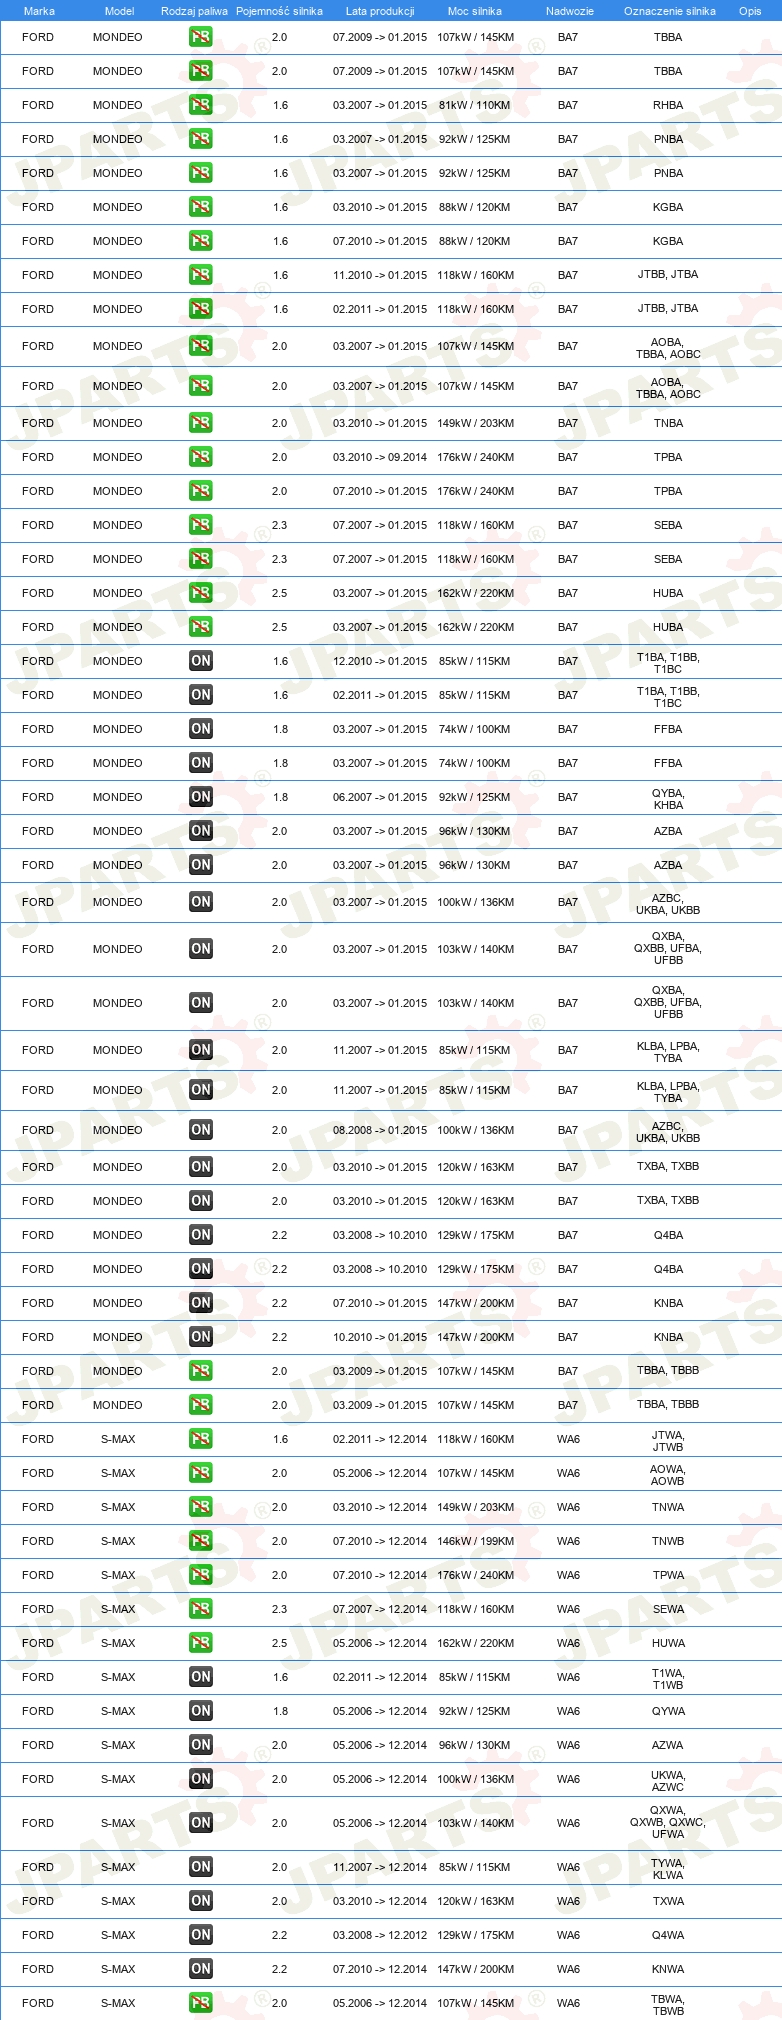The width and height of the screenshot is (782, 2020).
Task: Select petrol icon in S-MAX TNWA row
Action: pos(201,1507)
